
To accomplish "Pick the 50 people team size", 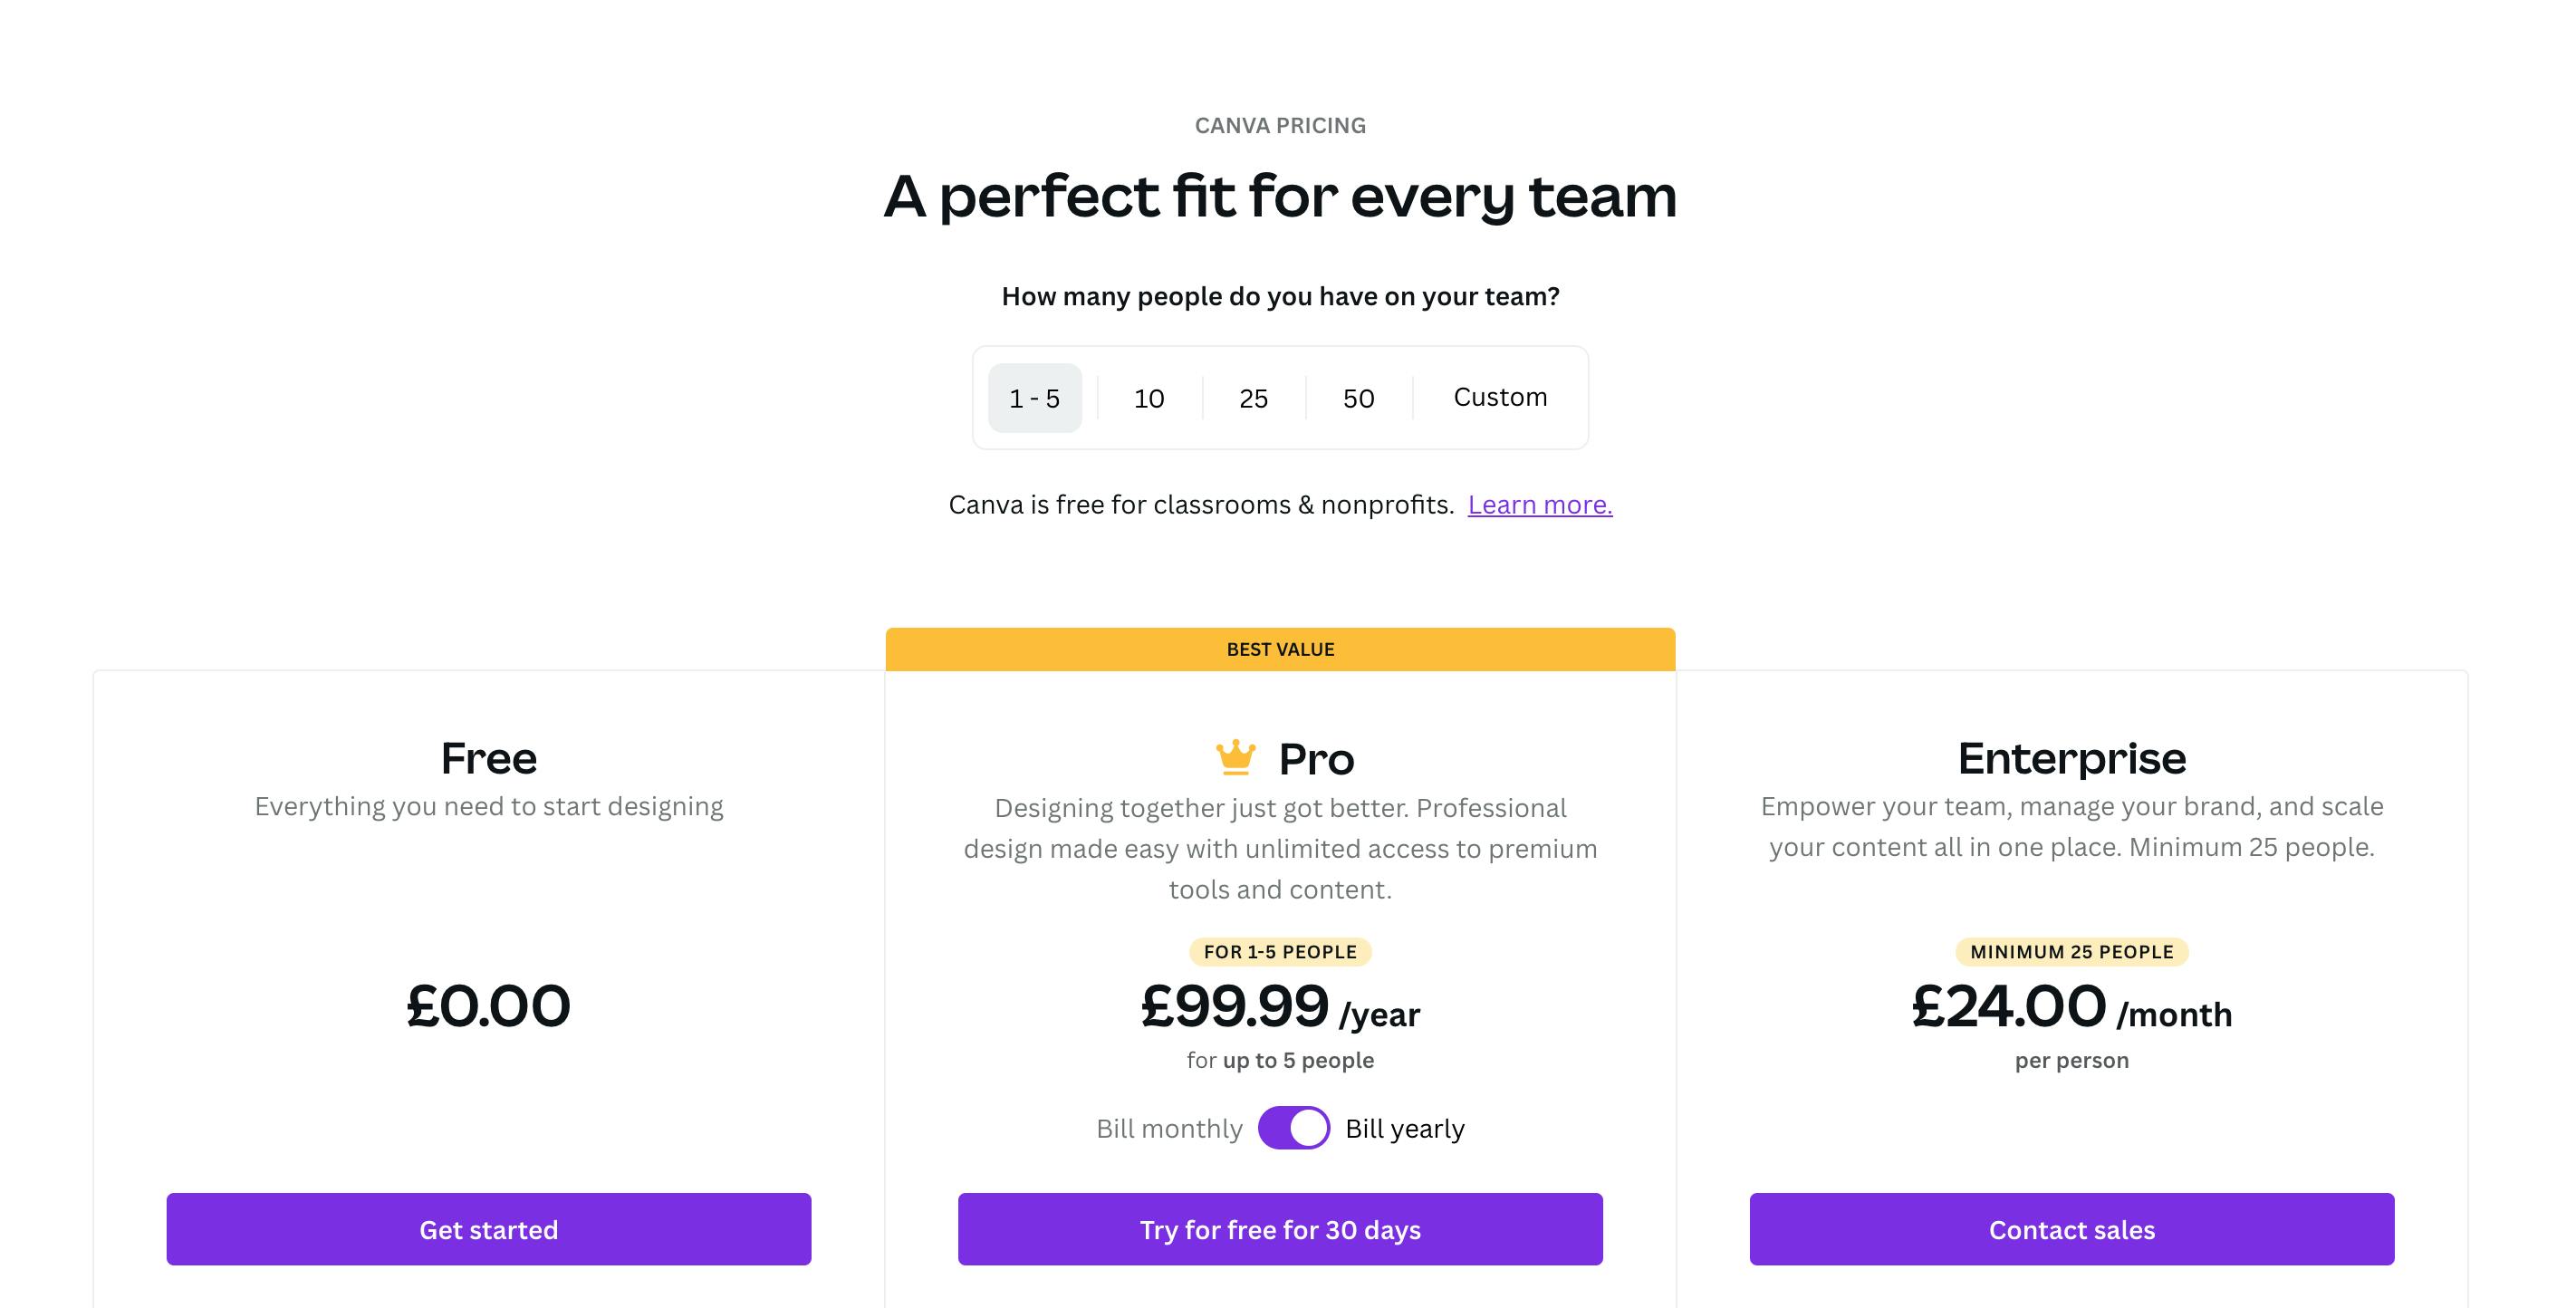I will point(1358,398).
